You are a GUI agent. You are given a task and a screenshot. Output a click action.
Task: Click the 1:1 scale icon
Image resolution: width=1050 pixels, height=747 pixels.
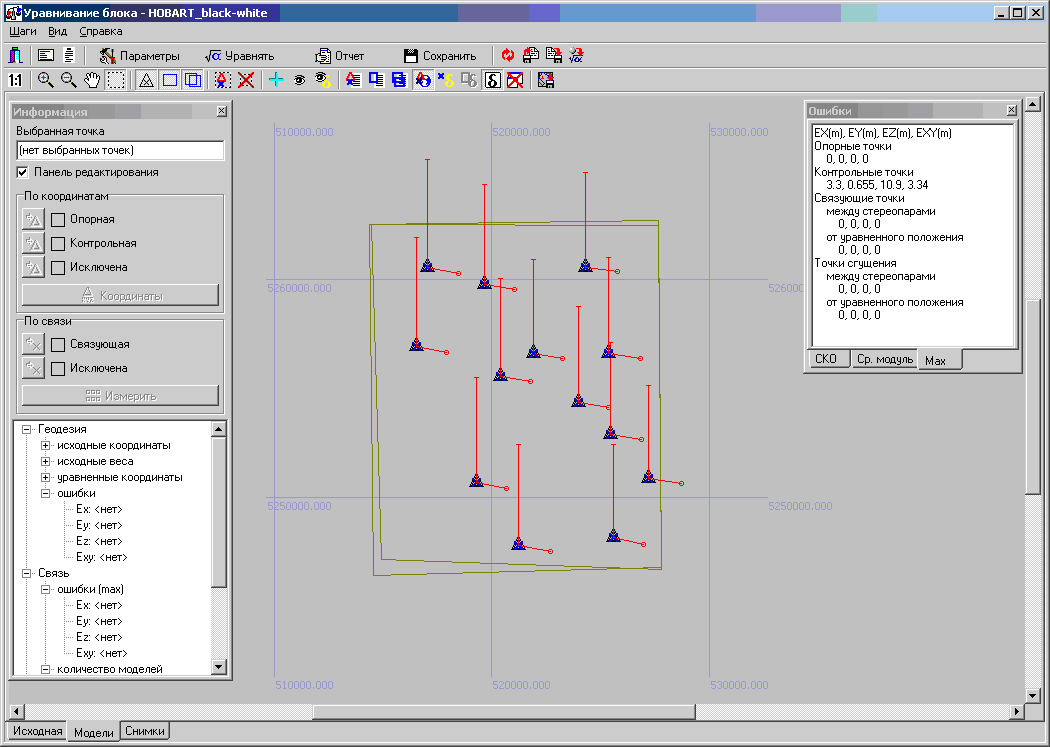click(x=15, y=80)
